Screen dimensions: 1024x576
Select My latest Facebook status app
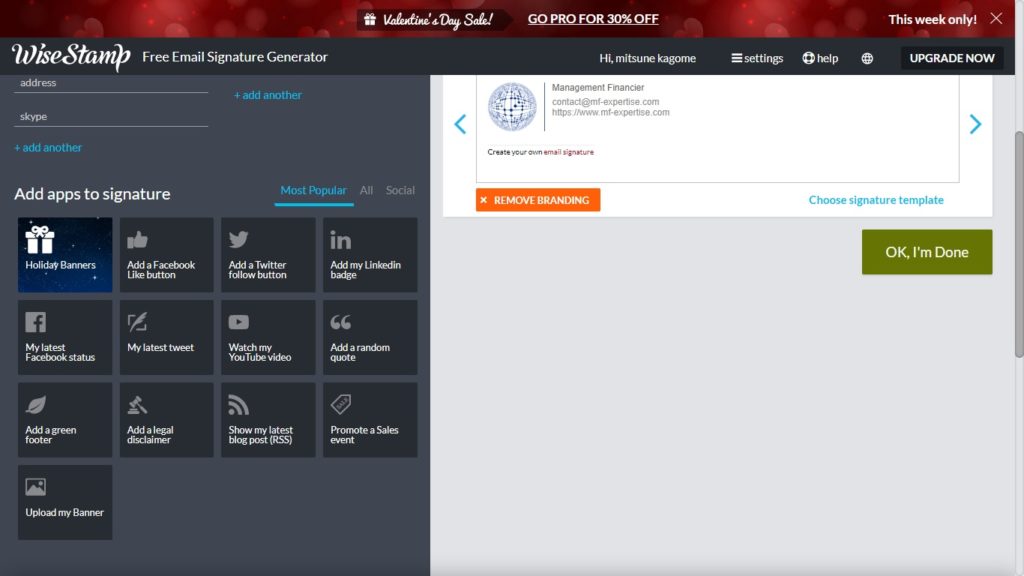pos(65,337)
